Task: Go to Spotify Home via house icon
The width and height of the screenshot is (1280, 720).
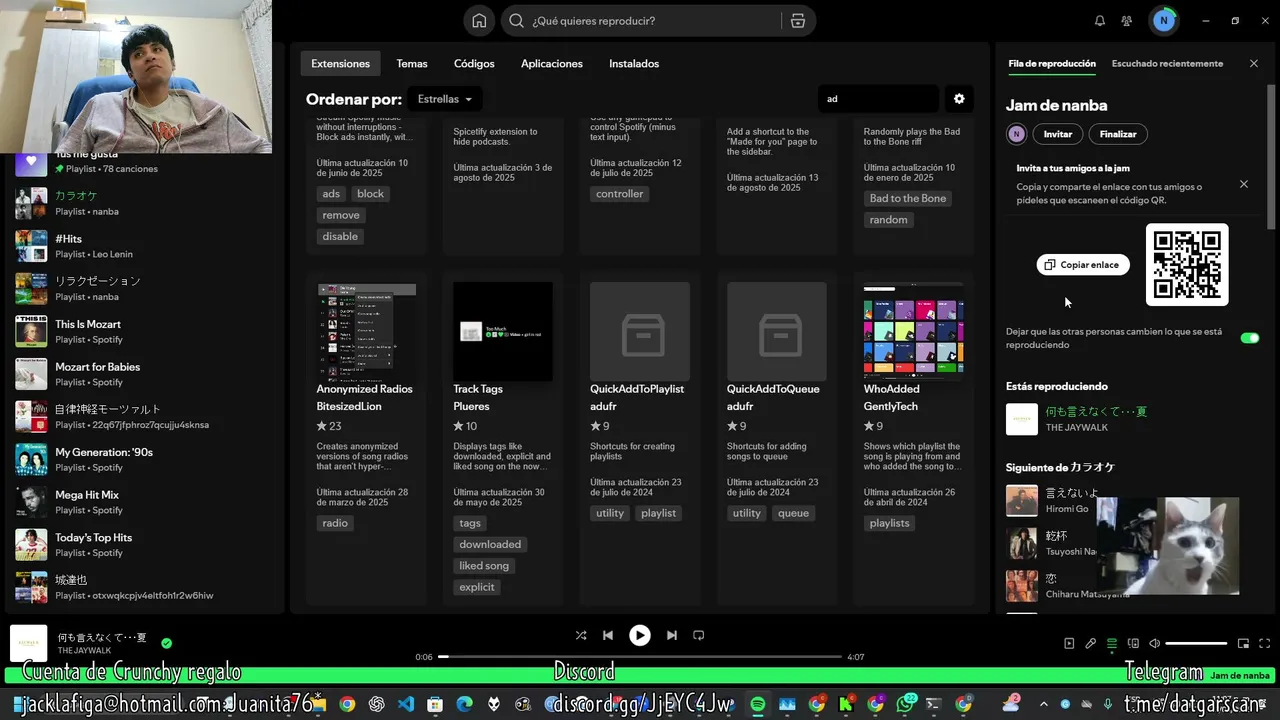Action: (x=479, y=21)
